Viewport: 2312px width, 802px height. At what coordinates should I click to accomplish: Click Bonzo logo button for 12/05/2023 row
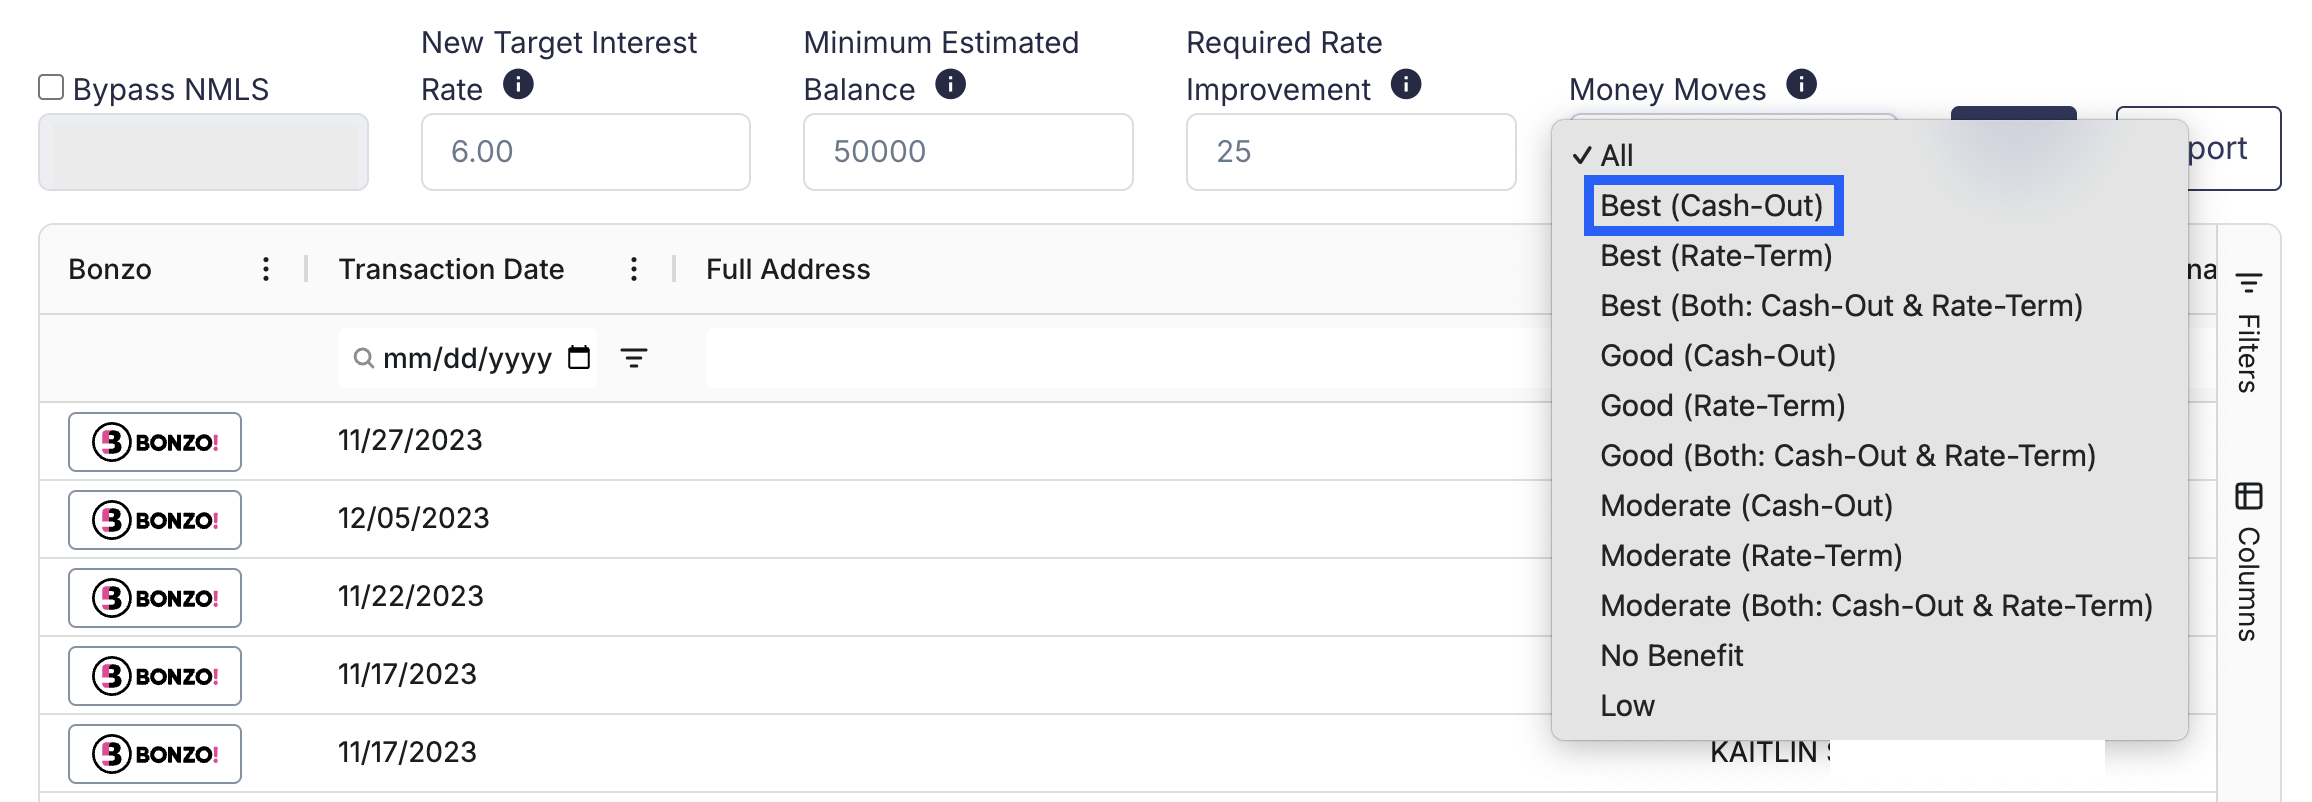pyautogui.click(x=155, y=520)
